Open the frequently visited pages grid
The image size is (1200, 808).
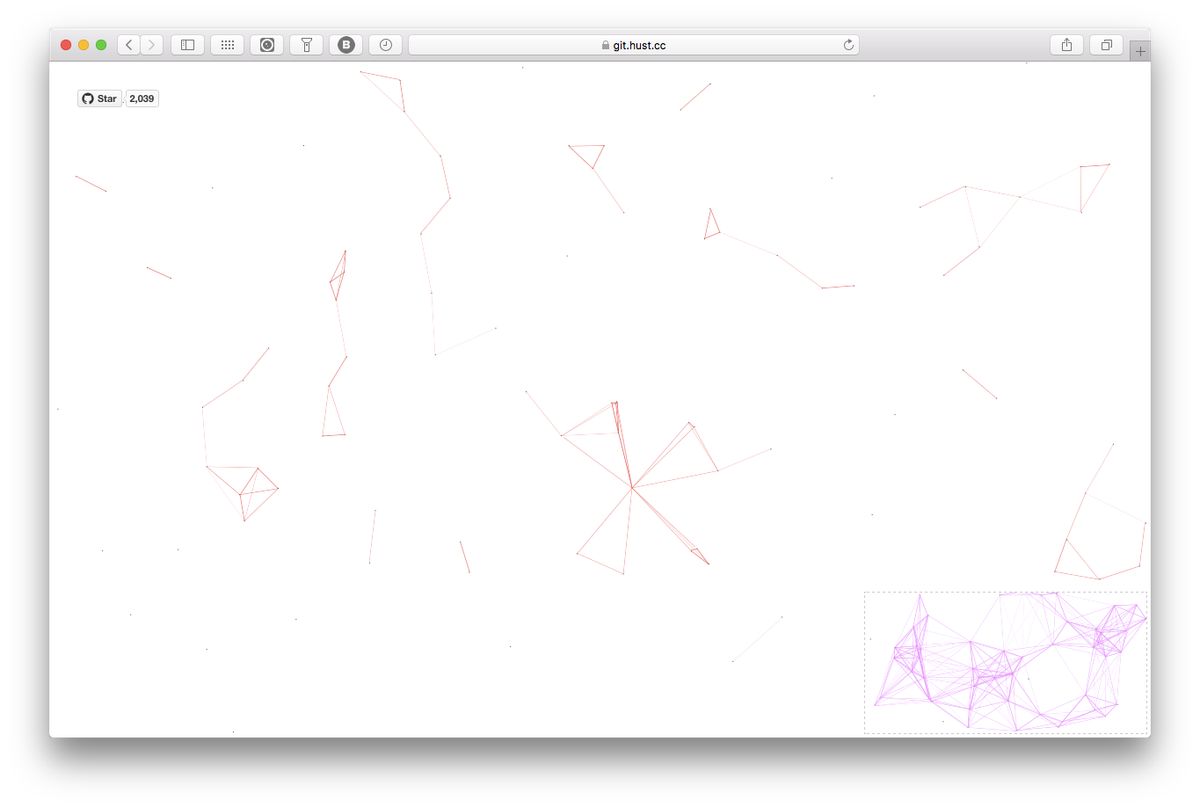click(x=227, y=44)
